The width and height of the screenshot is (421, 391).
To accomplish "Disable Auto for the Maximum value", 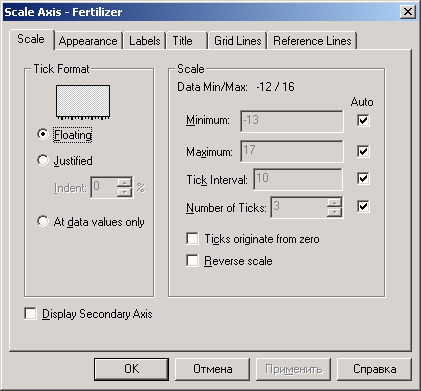I will [363, 151].
